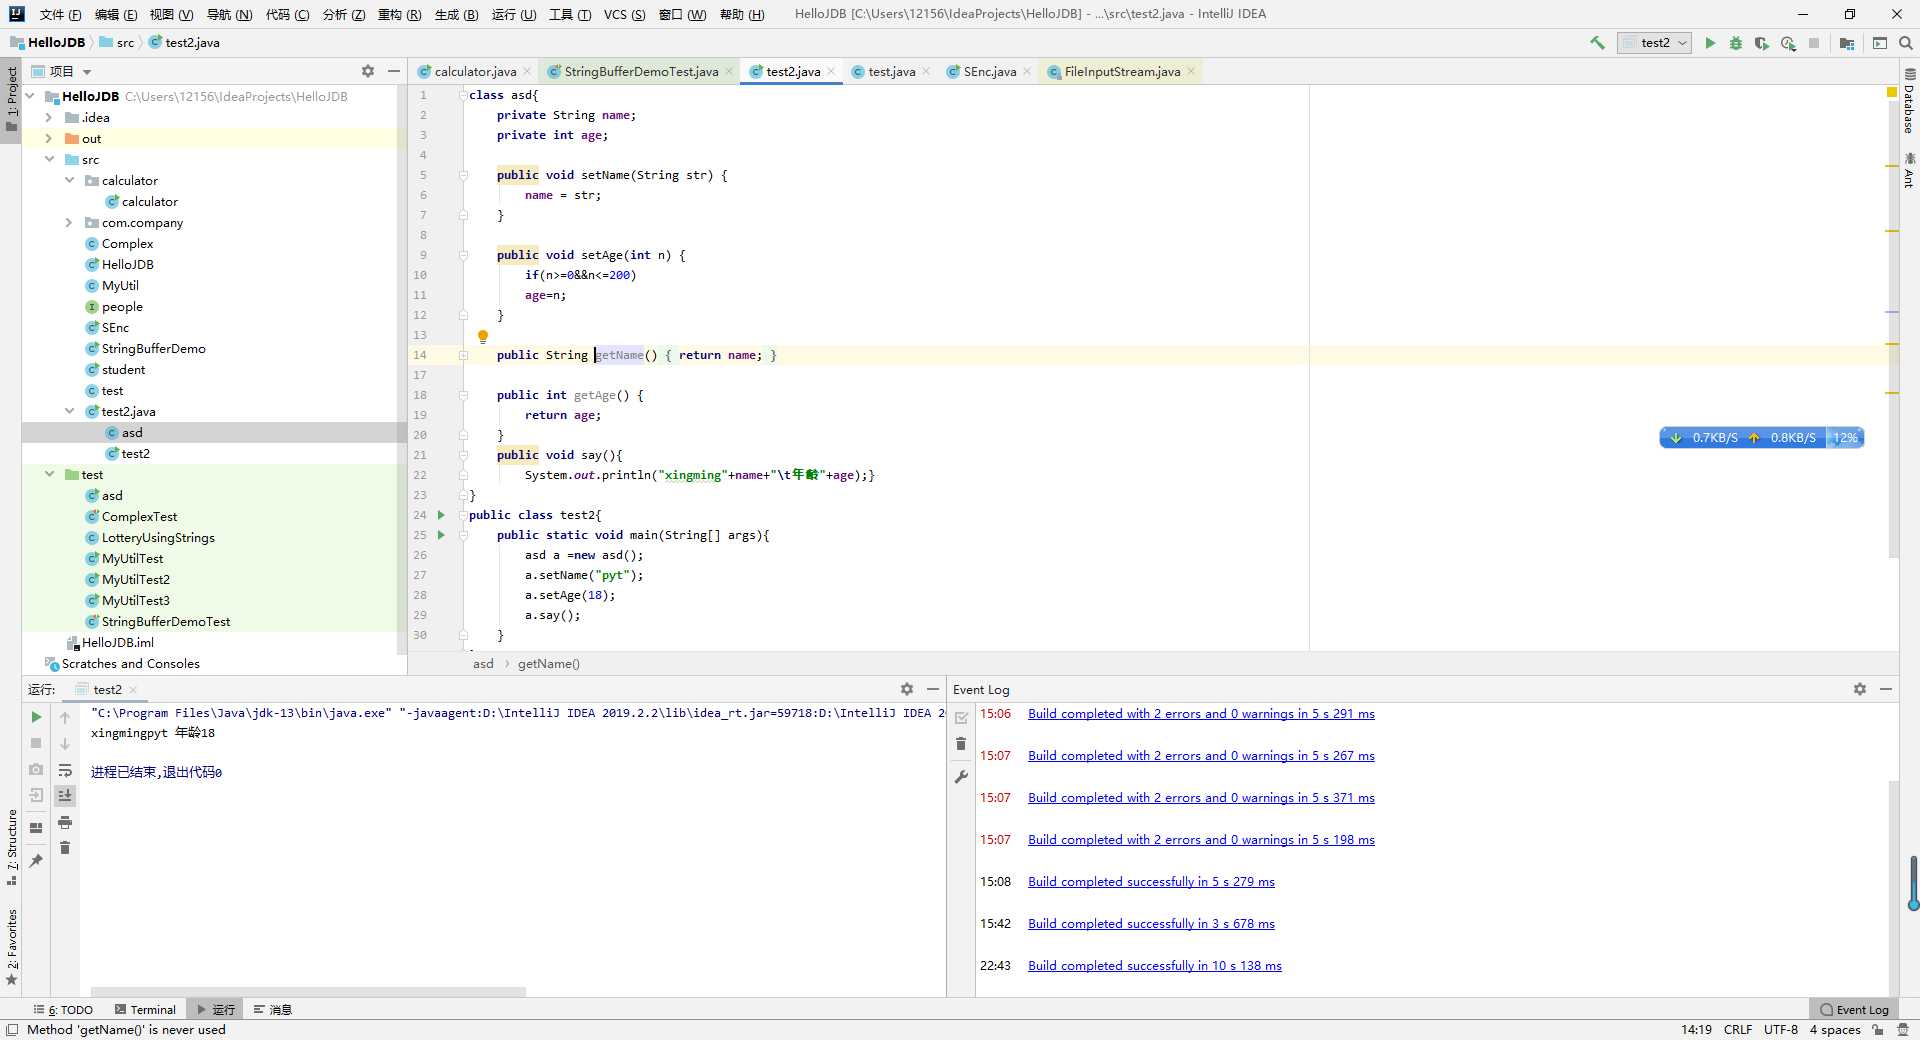This screenshot has height=1040, width=1920.
Task: Toggle the Project tool window sidebar tab
Action: tap(11, 101)
